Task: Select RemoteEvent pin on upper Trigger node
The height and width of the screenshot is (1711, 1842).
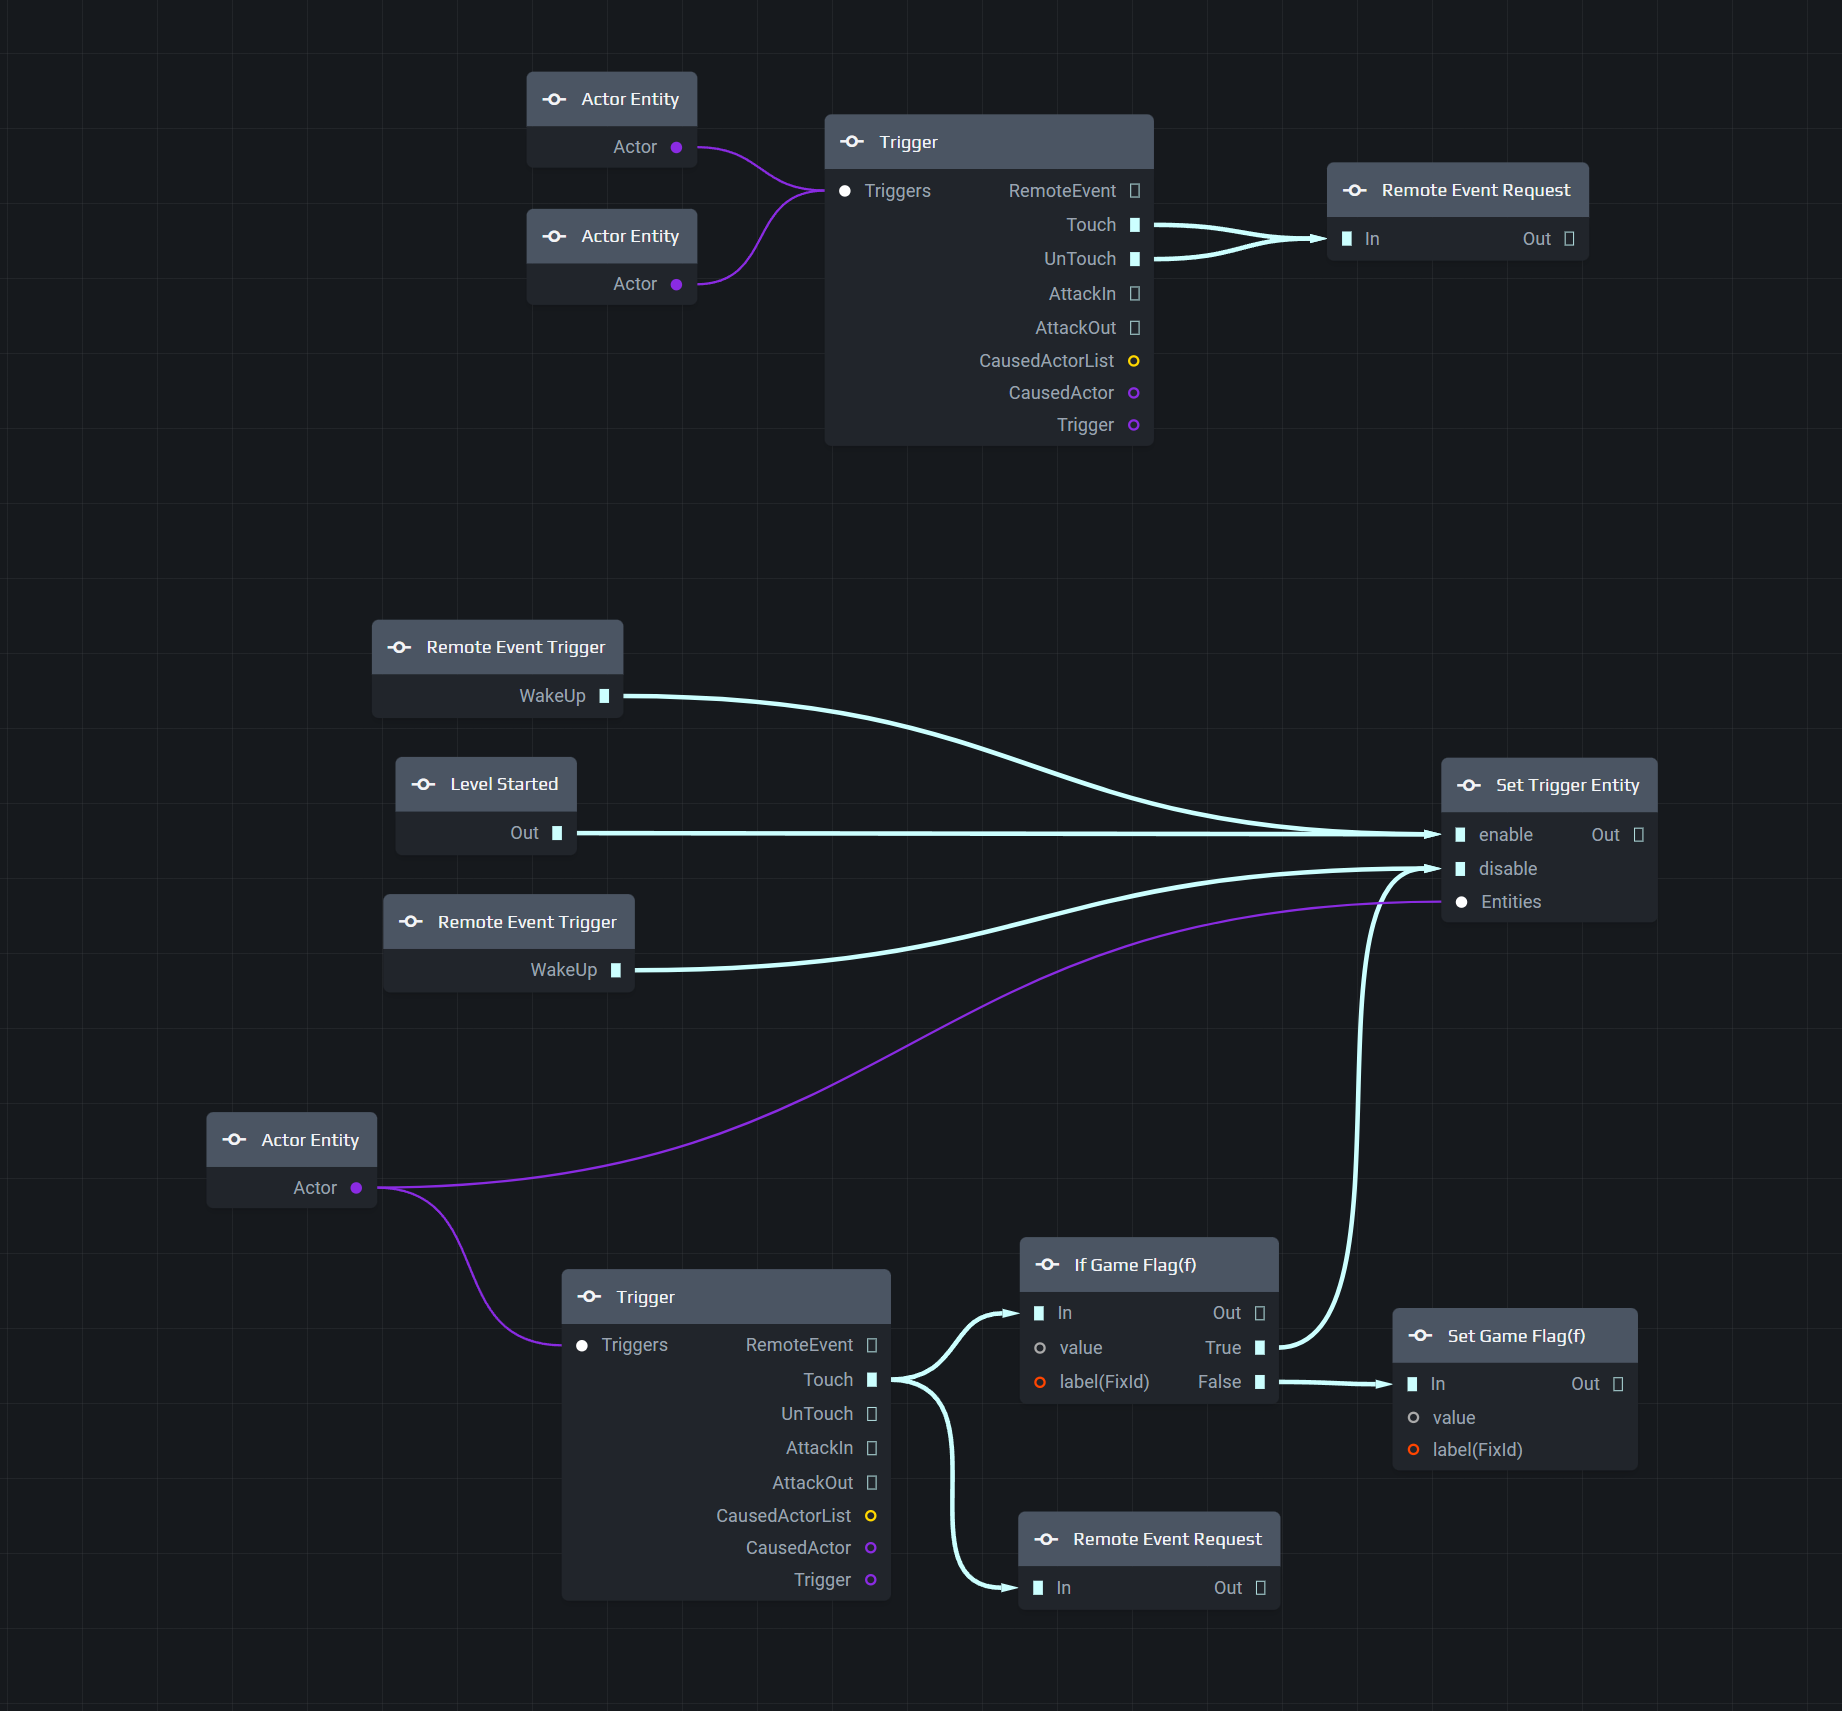Action: coord(1135,191)
